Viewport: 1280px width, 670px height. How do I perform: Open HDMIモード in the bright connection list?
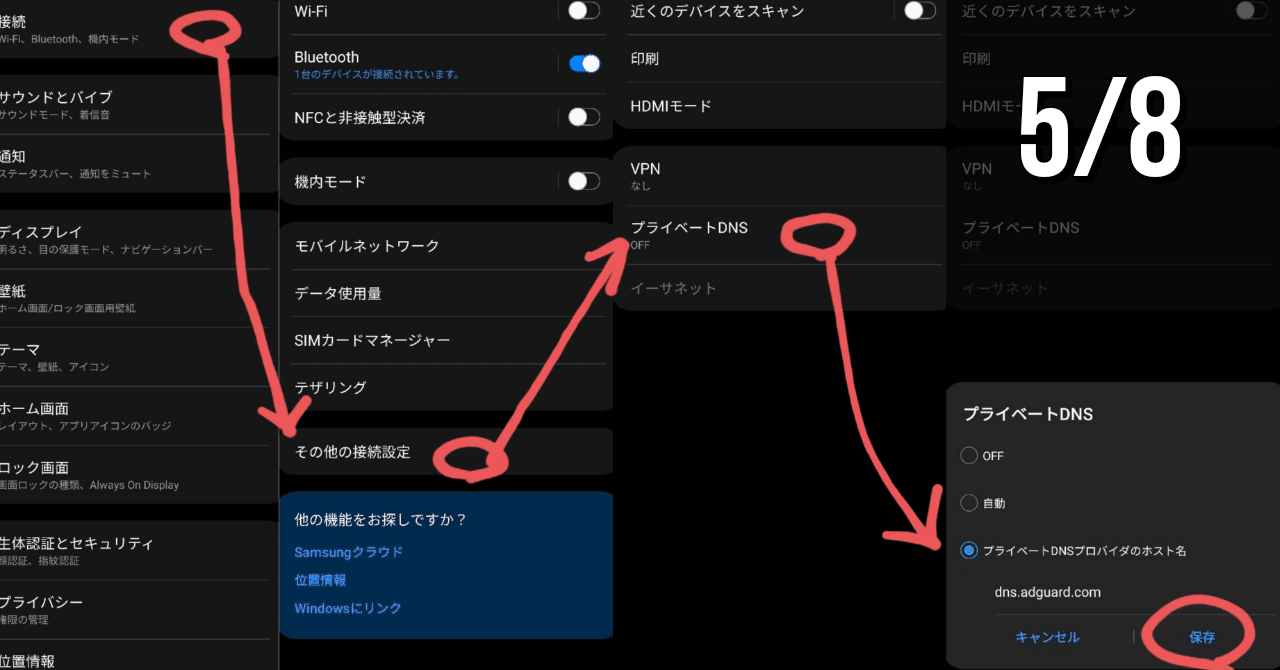click(780, 106)
